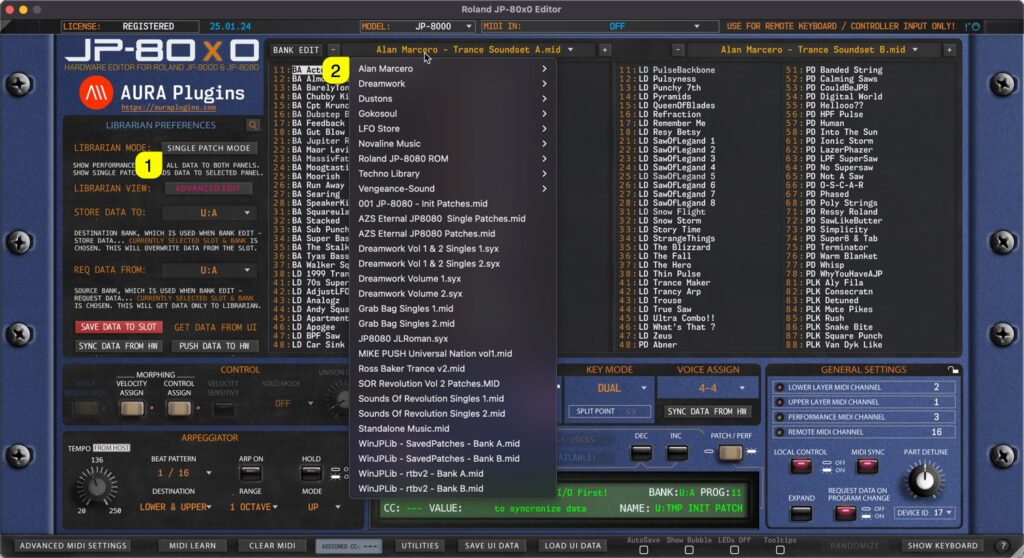This screenshot has width=1024, height=558.
Task: Click the Part Detune knob
Action: point(925,480)
